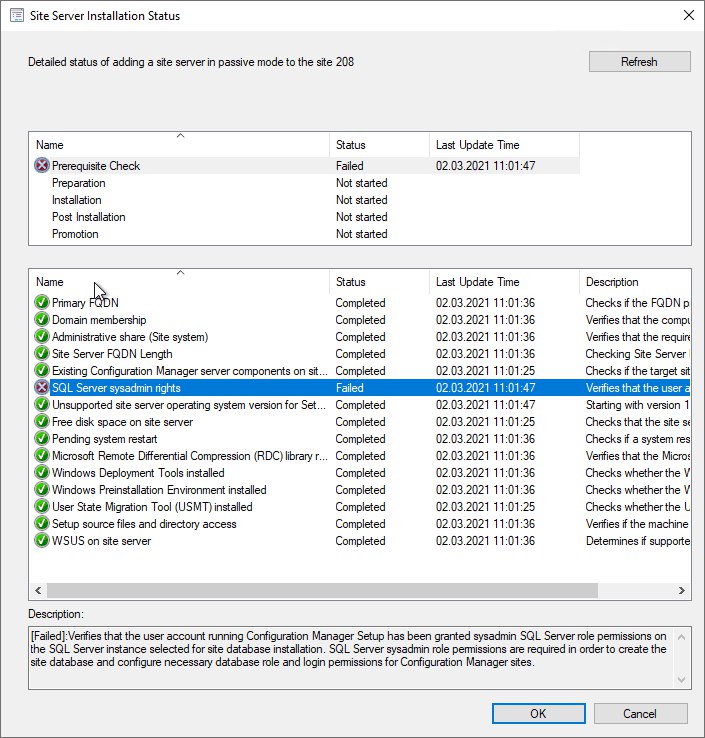This screenshot has height=738, width=705.
Task: Select 'SQL Server sysadmin rights' row text
Action: pos(116,388)
